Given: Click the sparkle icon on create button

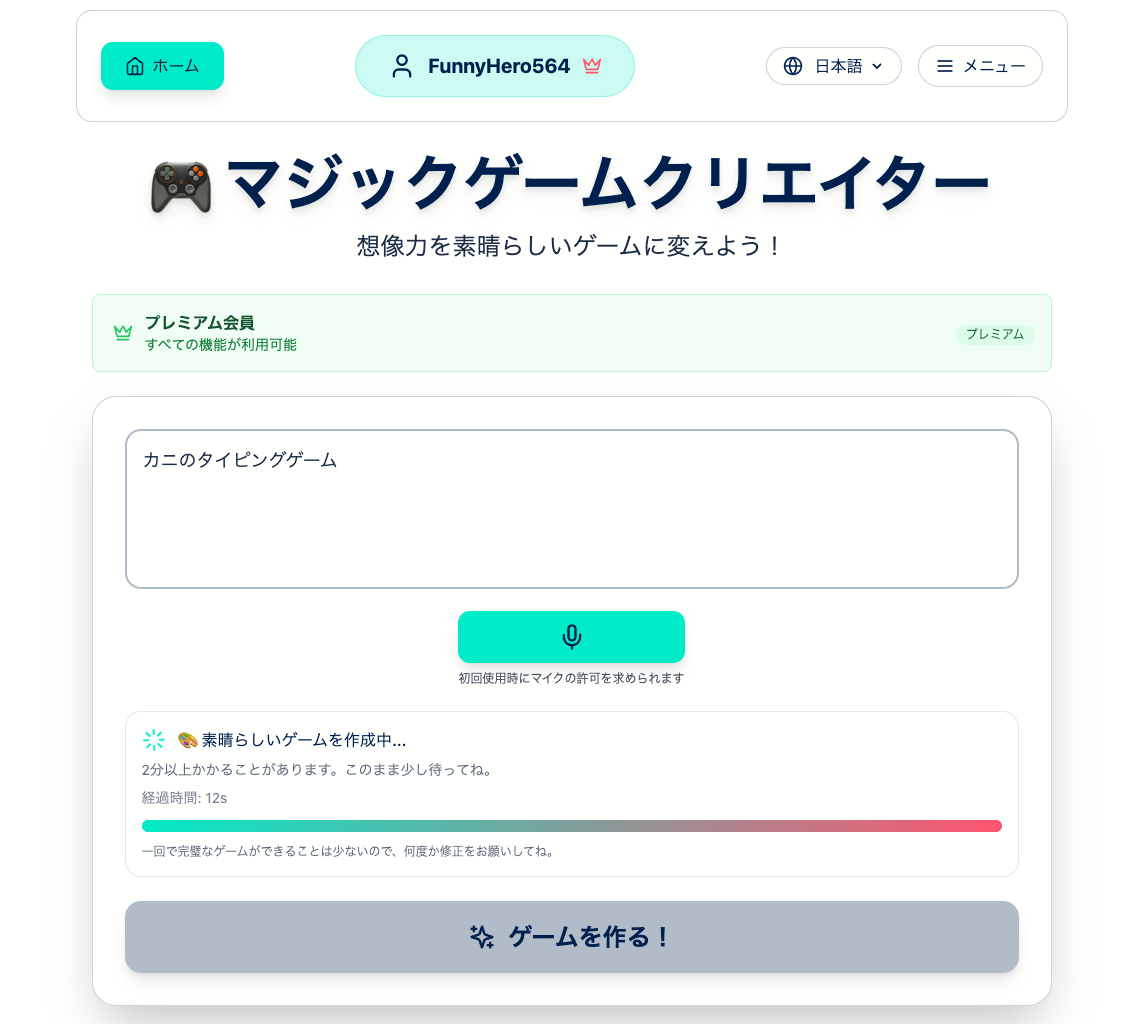Looking at the screenshot, I should click(482, 937).
